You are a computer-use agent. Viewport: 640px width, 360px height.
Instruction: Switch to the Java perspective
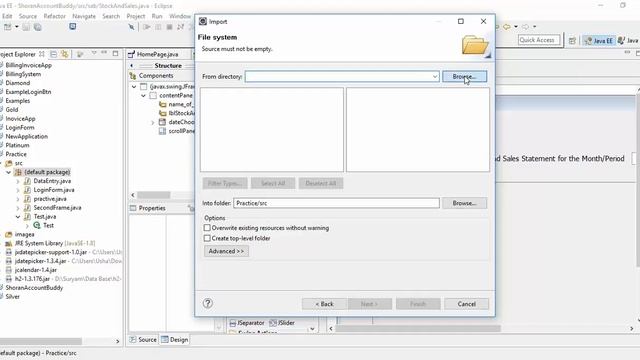[628, 40]
